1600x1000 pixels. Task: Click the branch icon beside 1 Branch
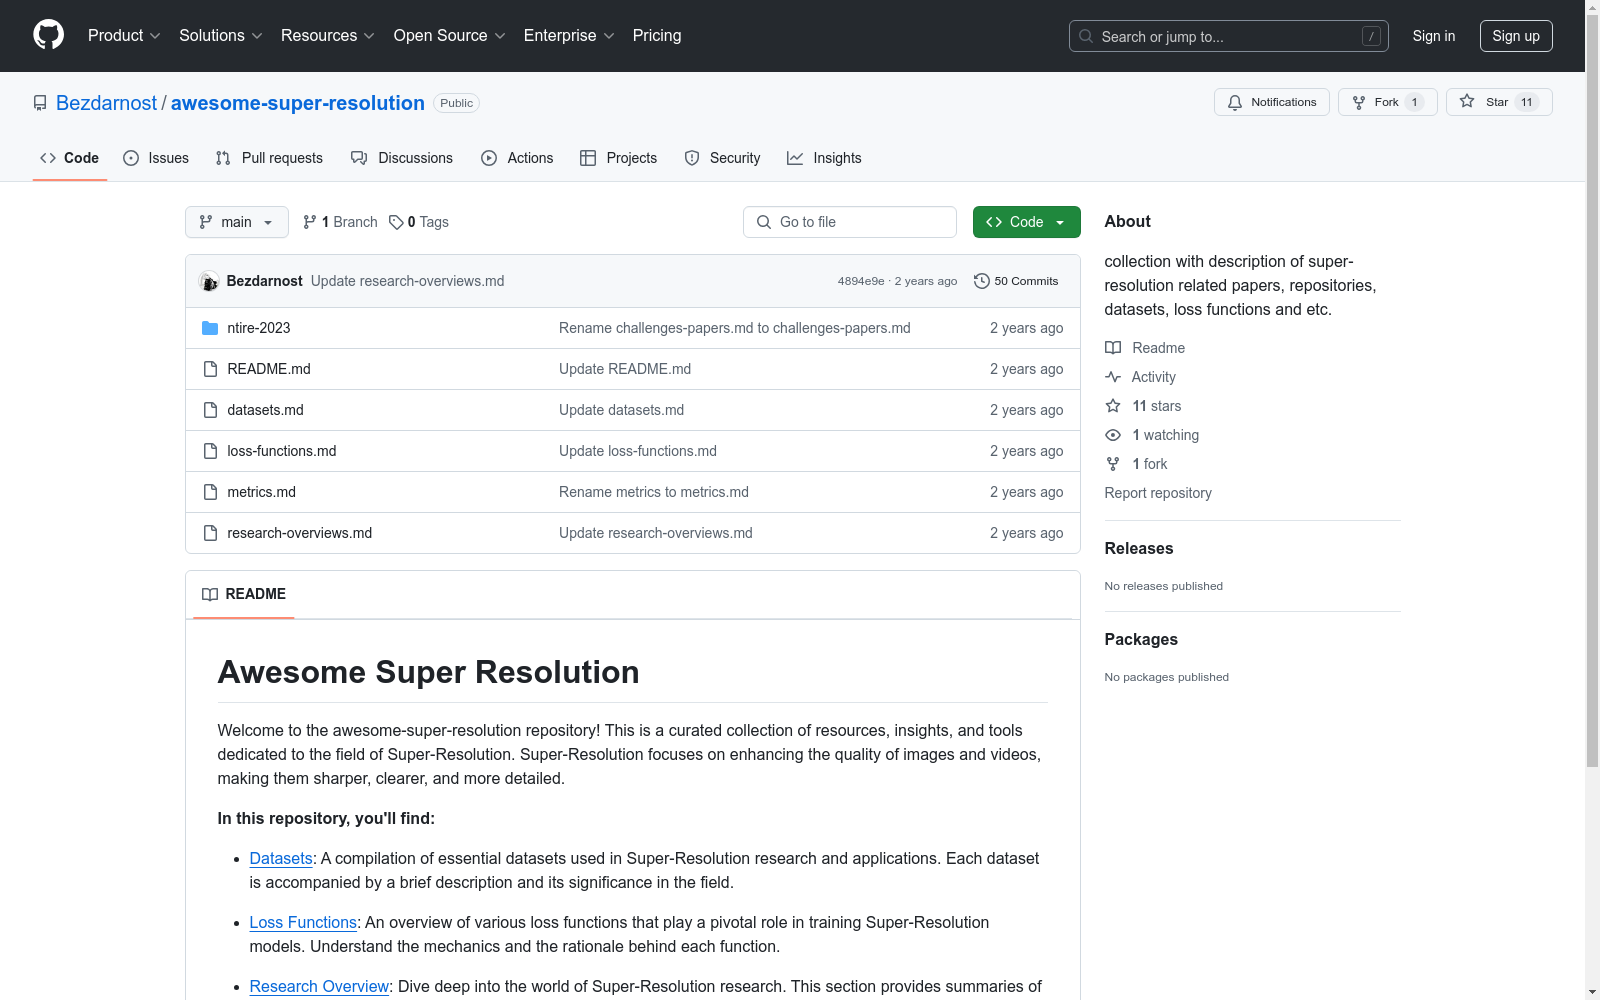[x=310, y=222]
